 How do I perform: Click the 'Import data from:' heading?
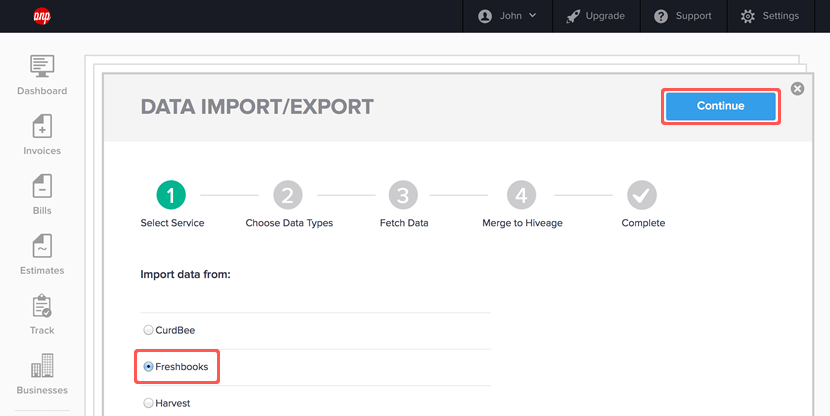(185, 275)
